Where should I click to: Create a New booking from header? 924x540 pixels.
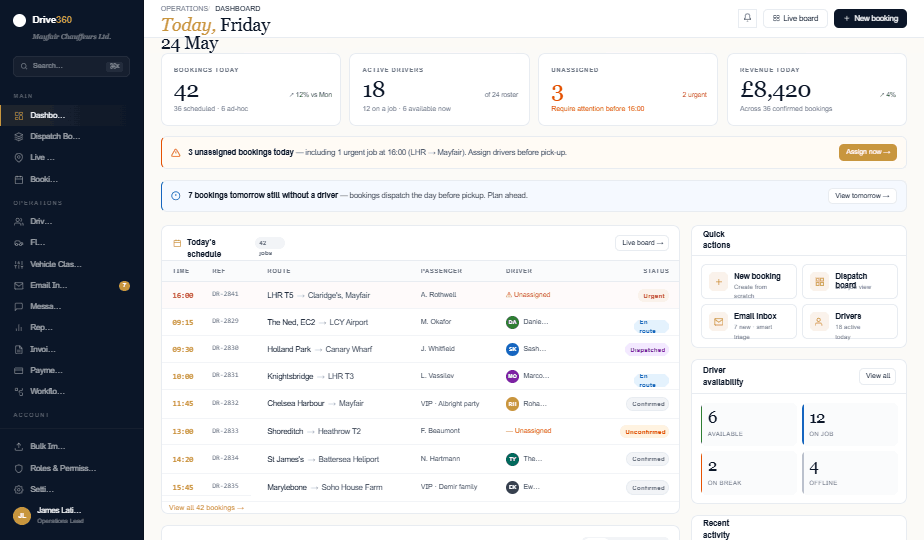[x=870, y=18]
